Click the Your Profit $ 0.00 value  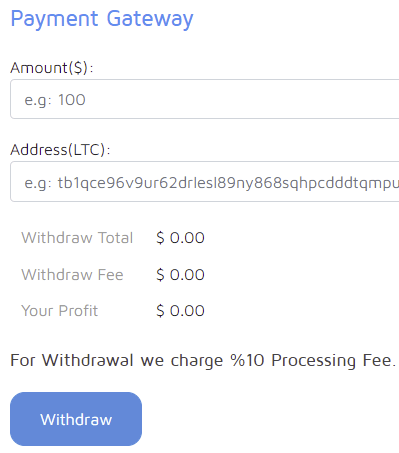(x=180, y=311)
